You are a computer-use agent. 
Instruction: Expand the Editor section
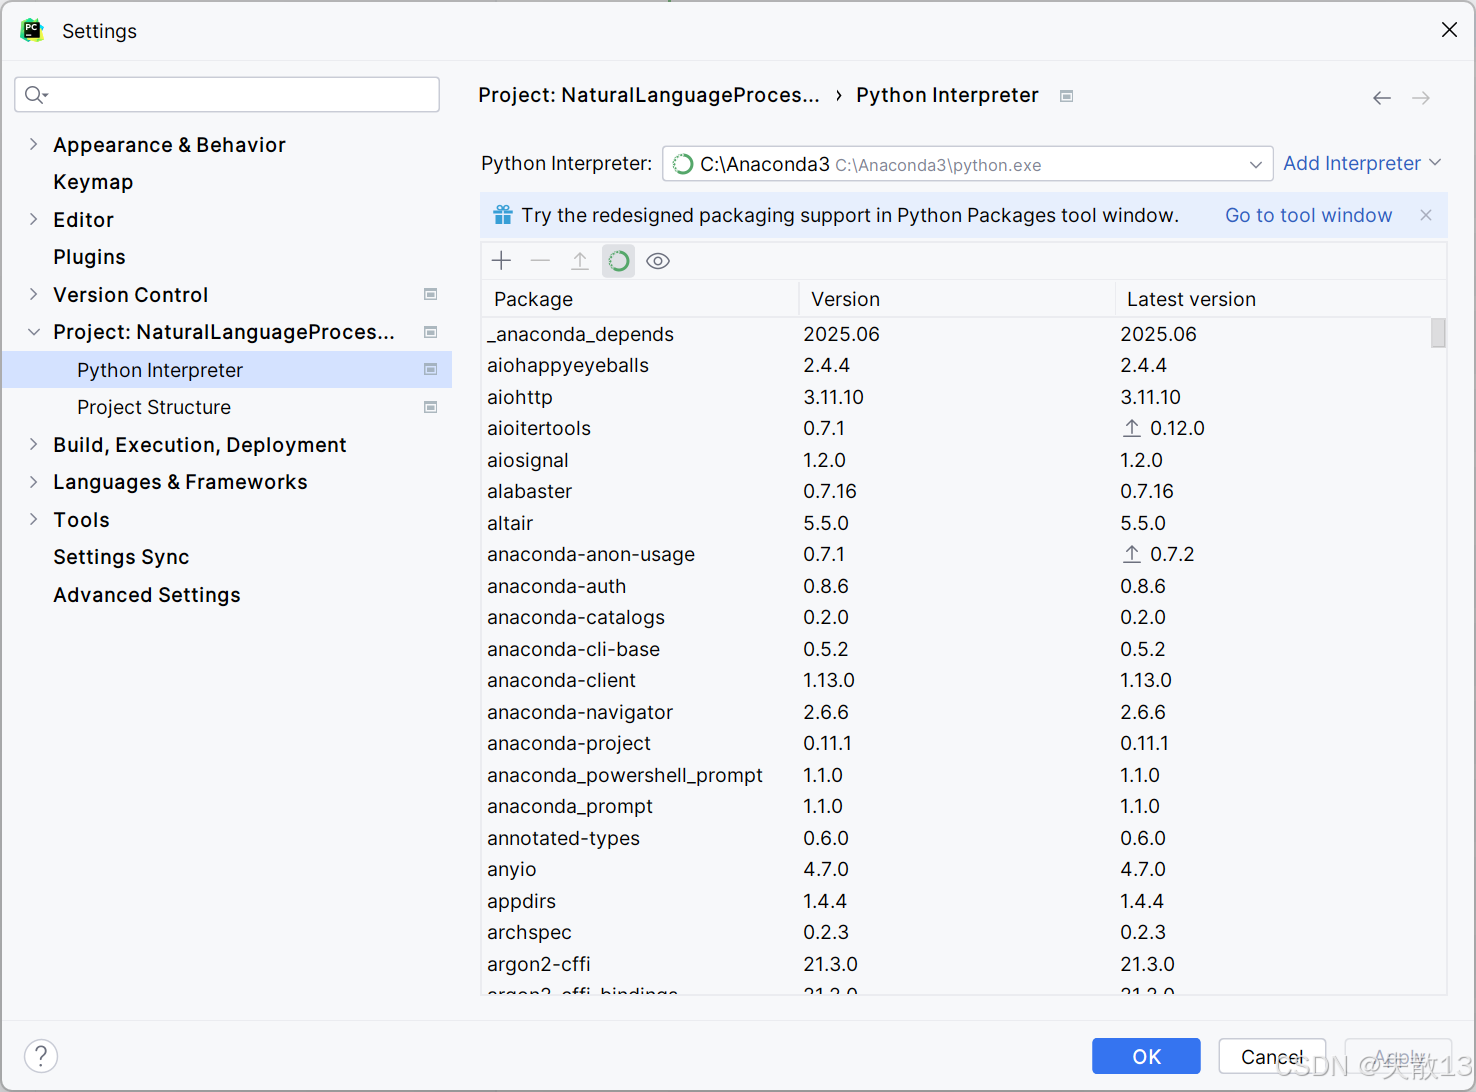tap(34, 219)
